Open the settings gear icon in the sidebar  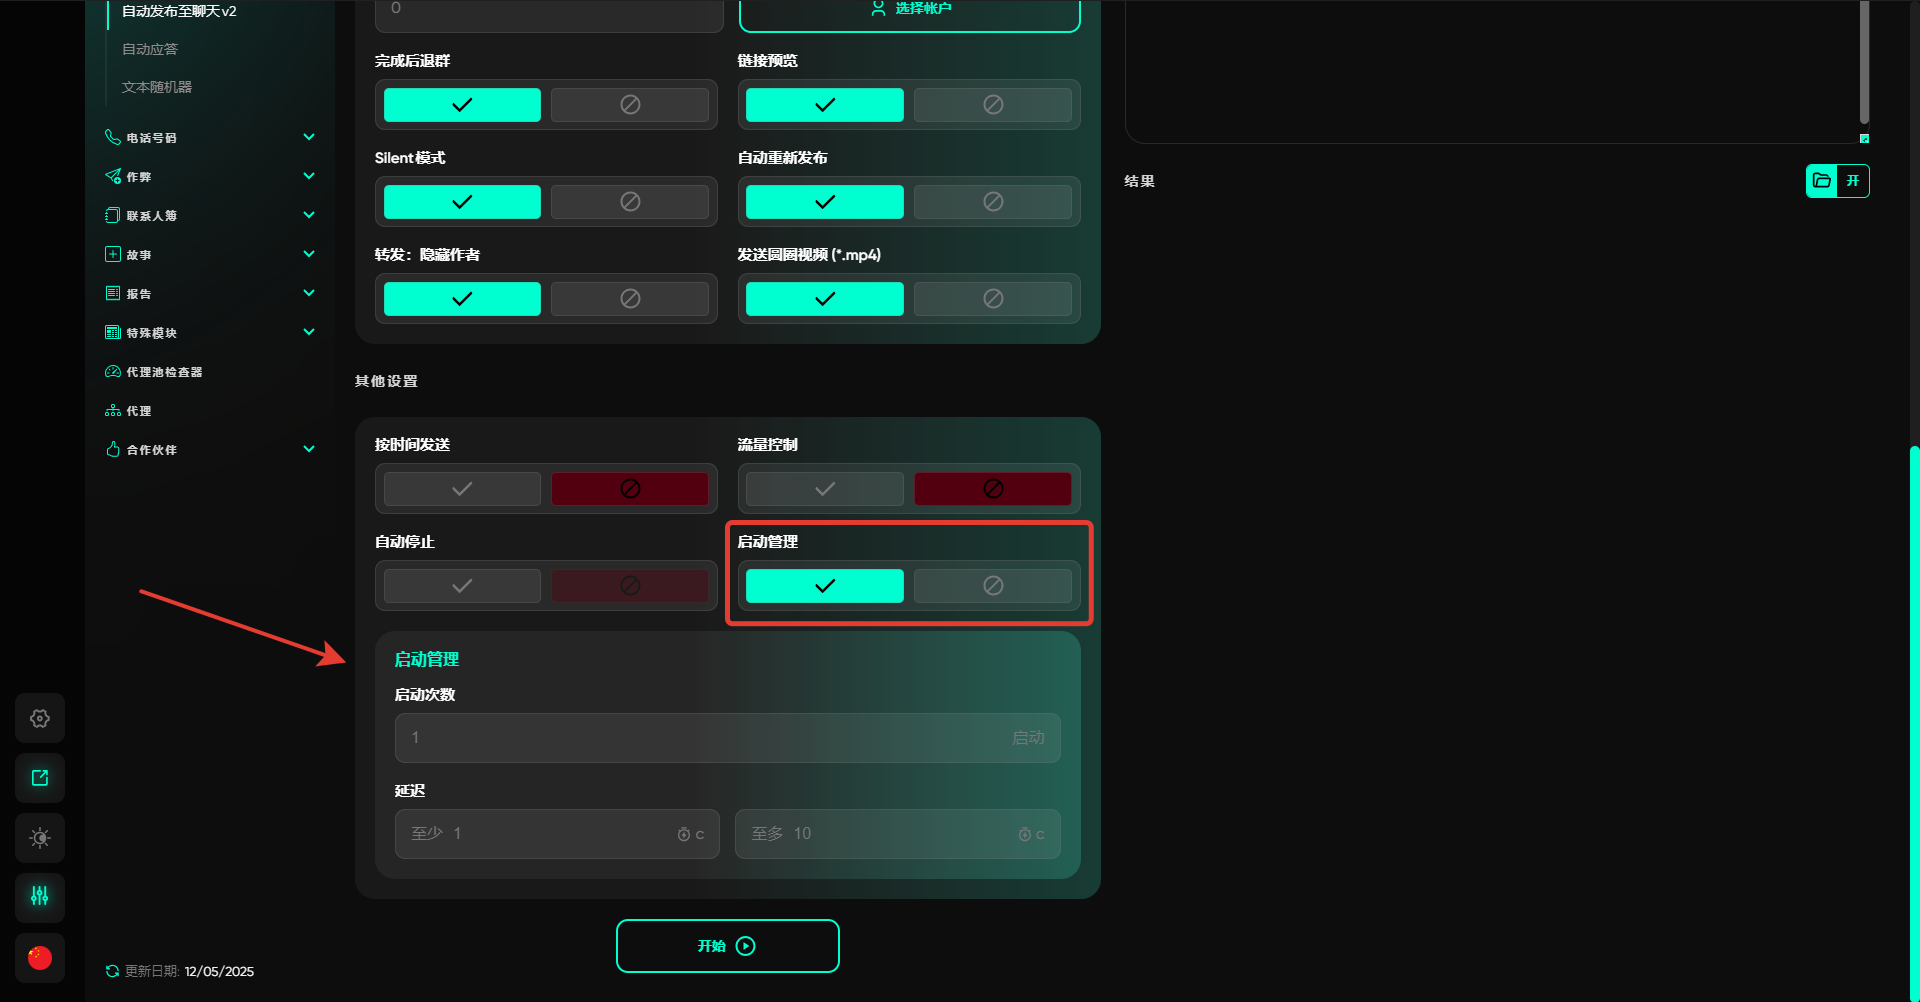tap(40, 718)
